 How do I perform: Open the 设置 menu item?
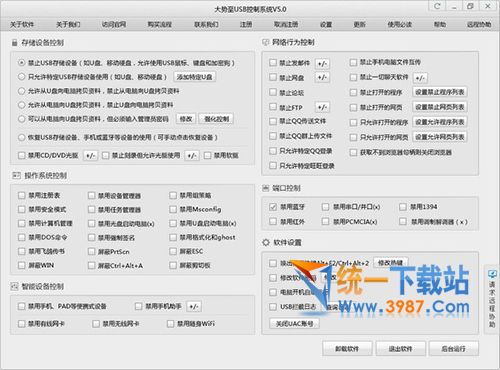[x=326, y=24]
